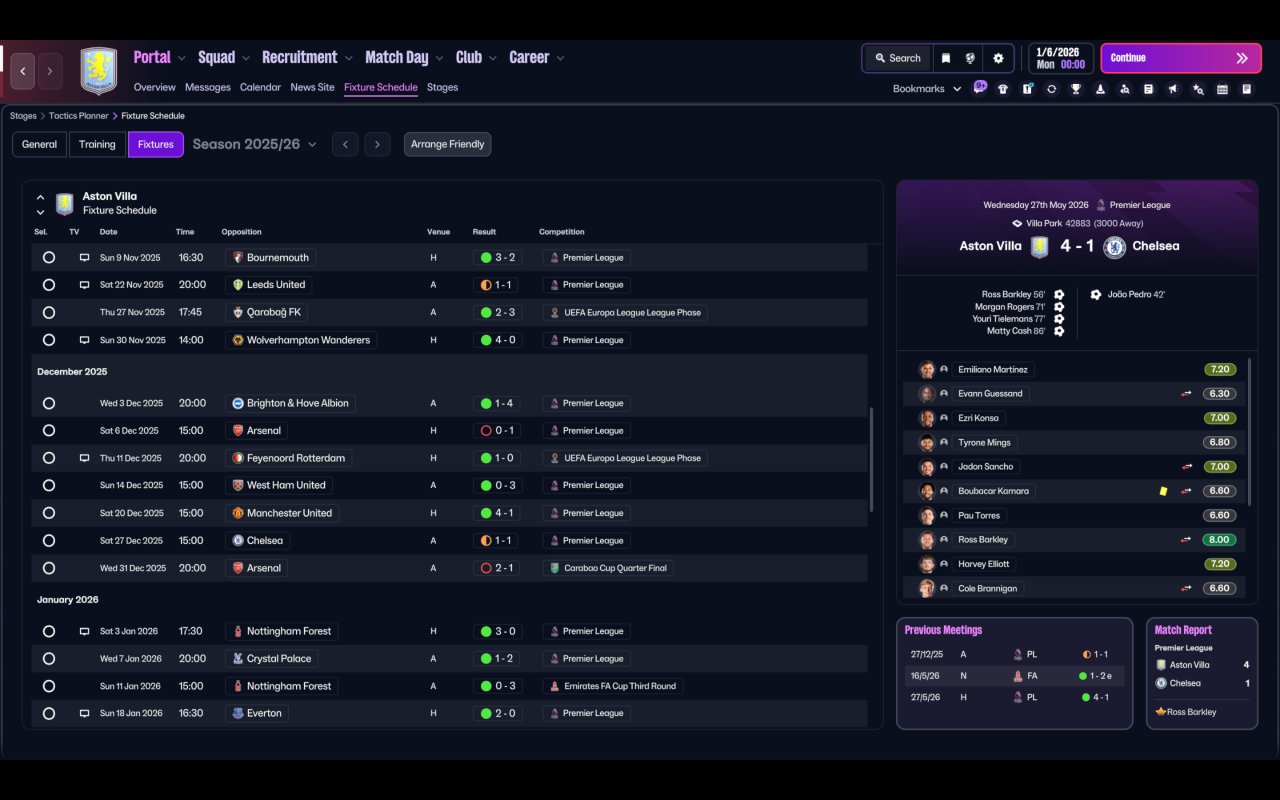Screen dimensions: 1280x800
Task: Open the Bookmarks dropdown
Action: 927,89
